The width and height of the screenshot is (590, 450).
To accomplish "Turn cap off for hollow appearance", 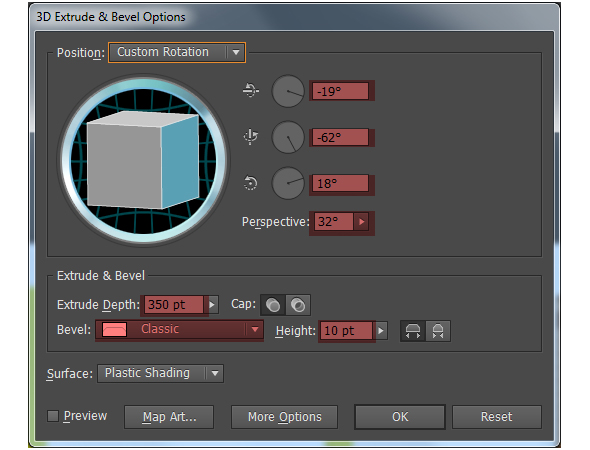I will click(298, 305).
